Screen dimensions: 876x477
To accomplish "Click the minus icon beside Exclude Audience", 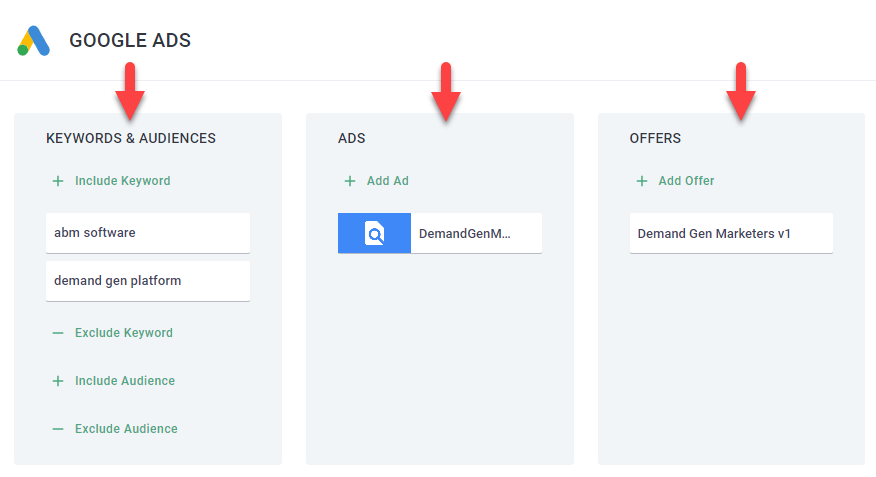I will [x=58, y=429].
